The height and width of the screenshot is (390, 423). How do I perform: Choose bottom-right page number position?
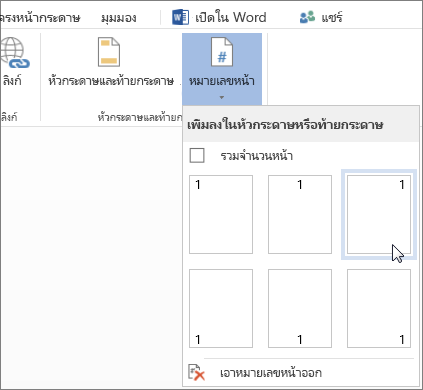point(379,308)
